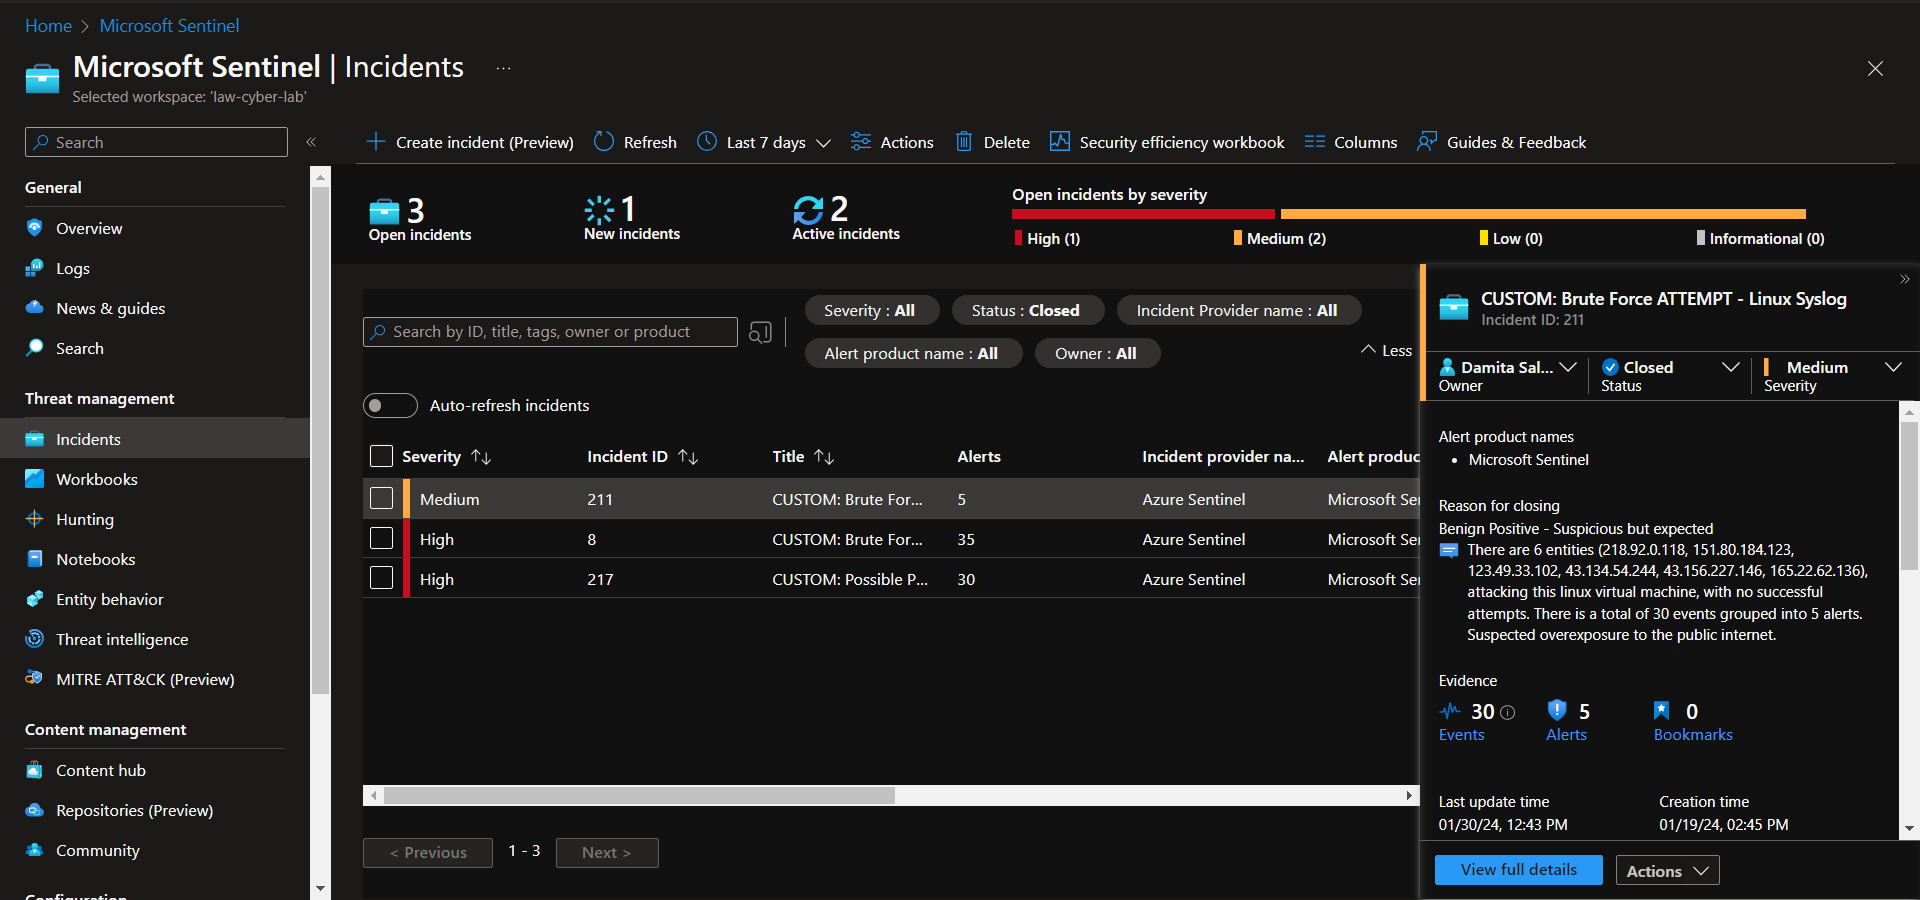This screenshot has width=1920, height=900.
Task: Click the Entity behavior icon
Action: pos(35,599)
